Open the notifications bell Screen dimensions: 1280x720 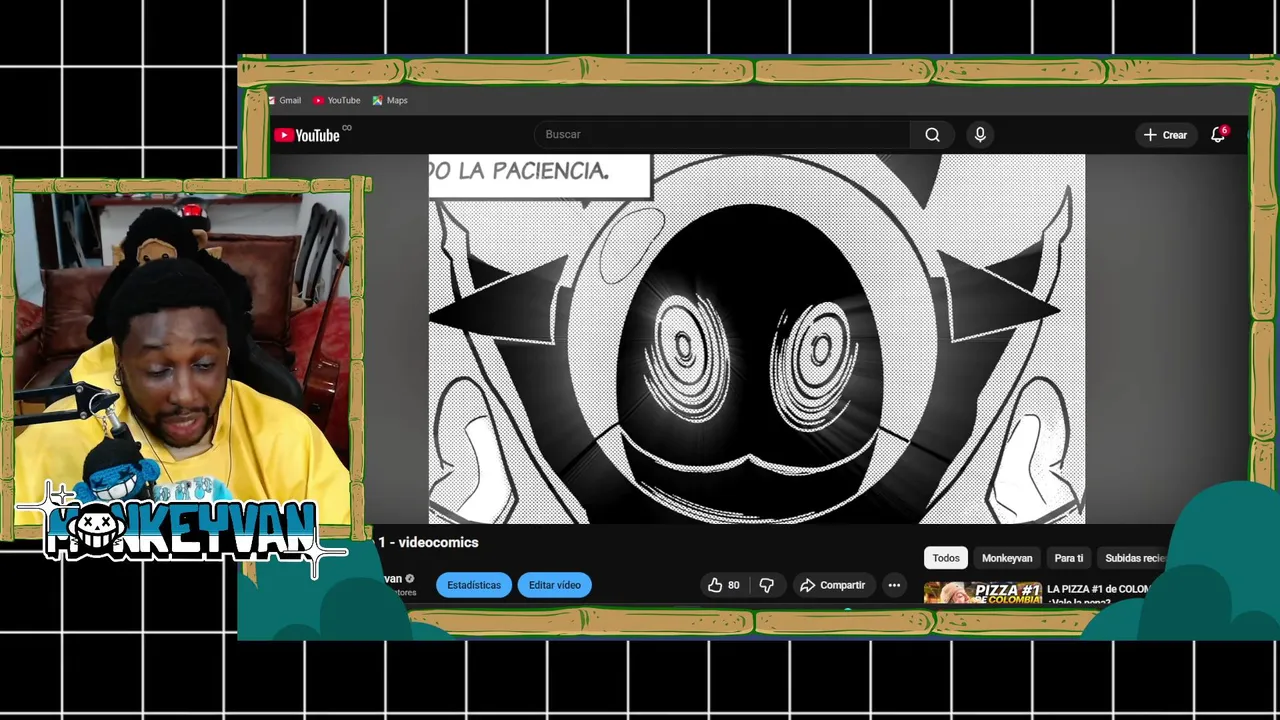click(x=1218, y=135)
